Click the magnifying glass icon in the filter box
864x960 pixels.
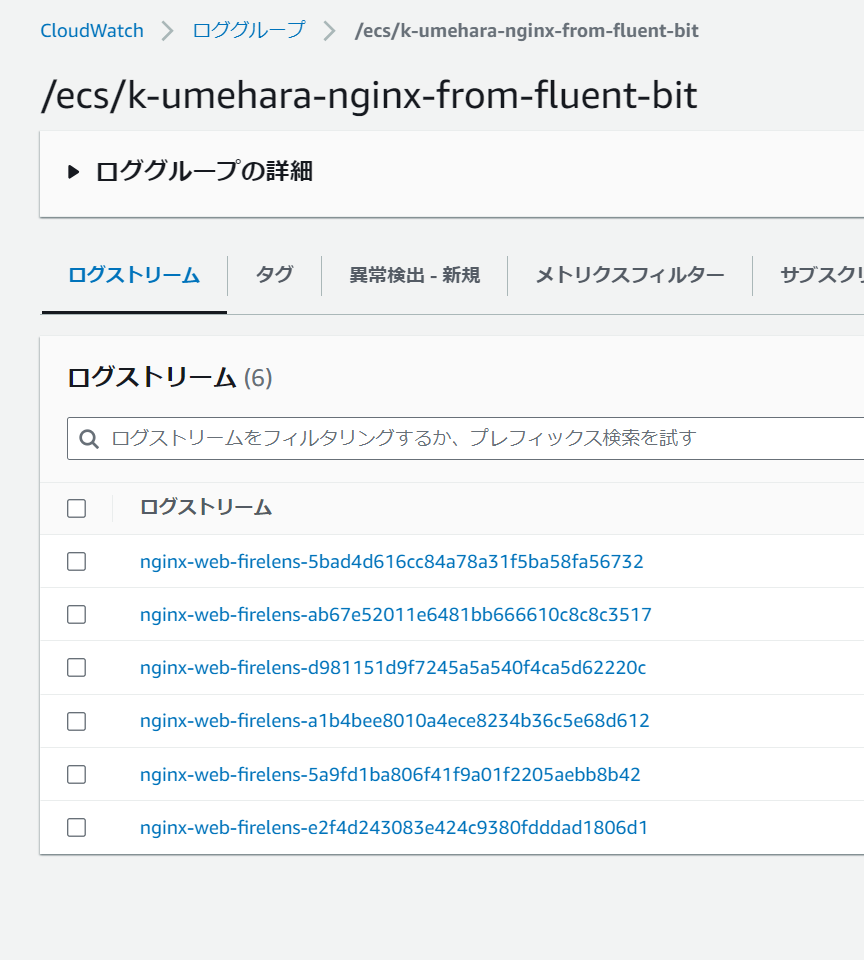90,438
